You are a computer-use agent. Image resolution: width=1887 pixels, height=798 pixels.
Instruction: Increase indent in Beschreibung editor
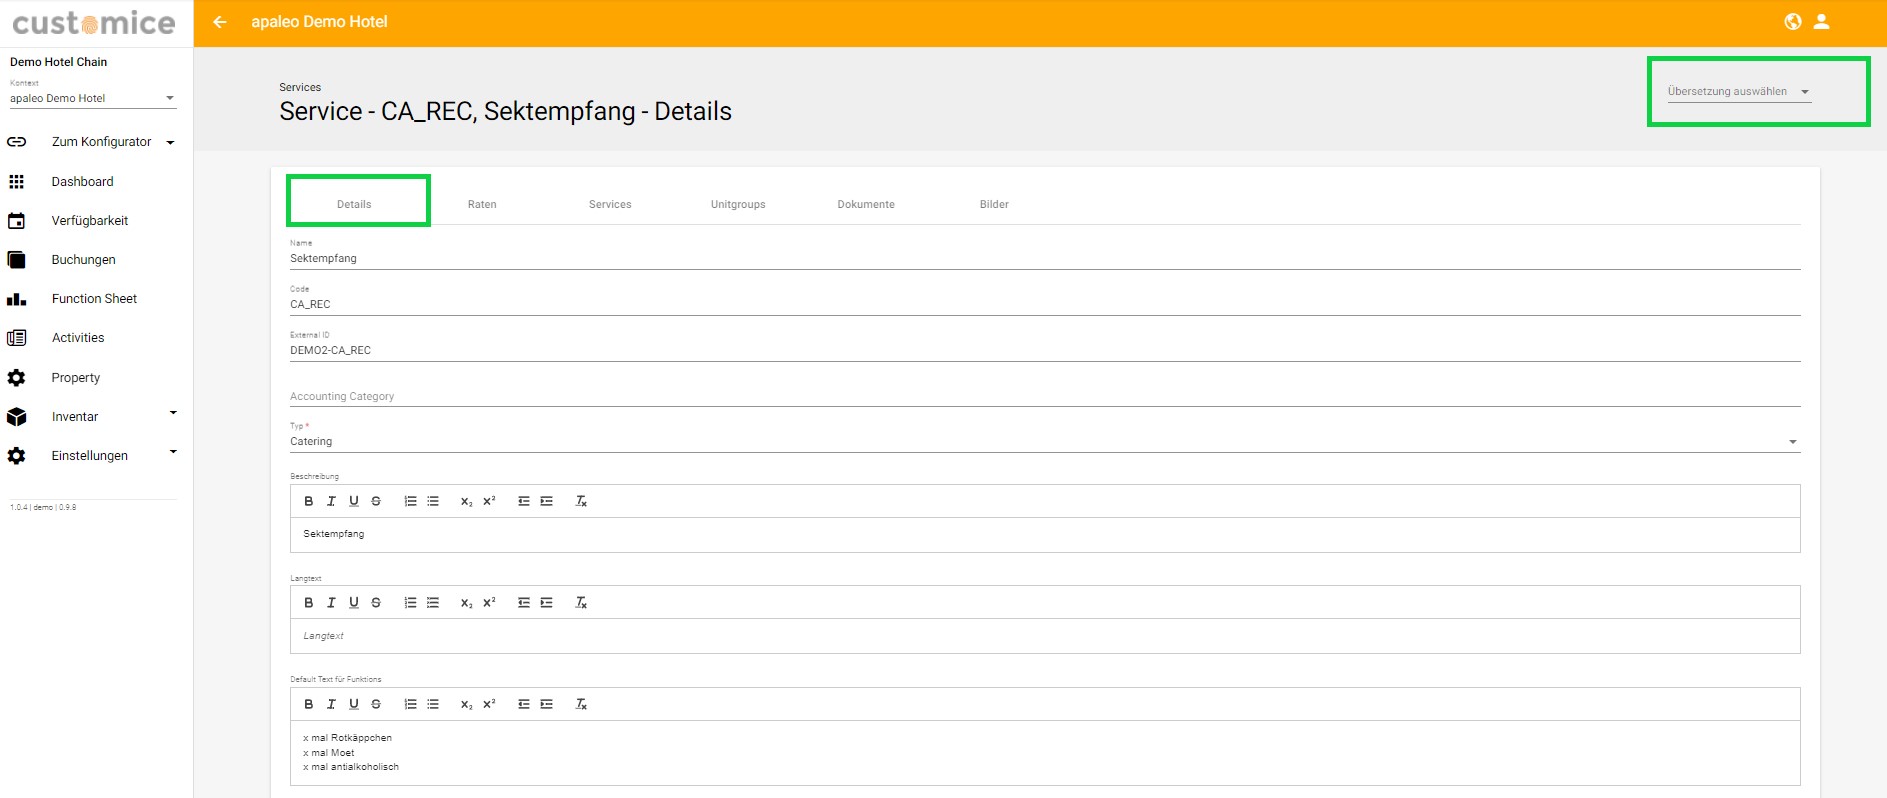546,501
